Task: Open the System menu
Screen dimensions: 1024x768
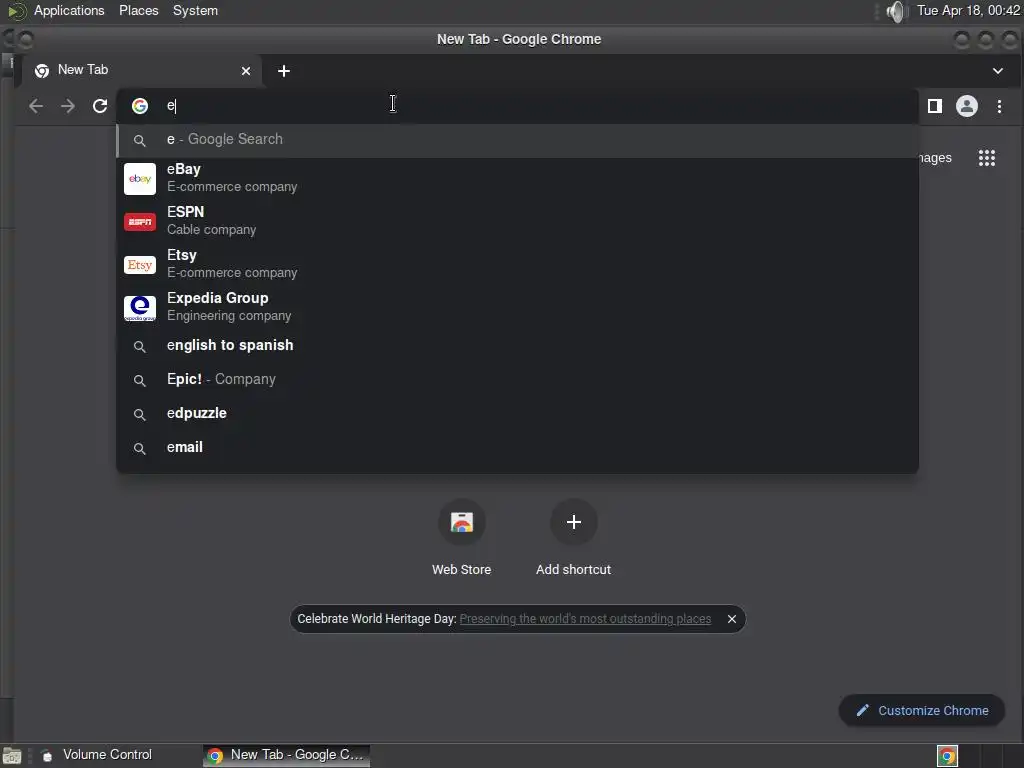Action: 195,10
